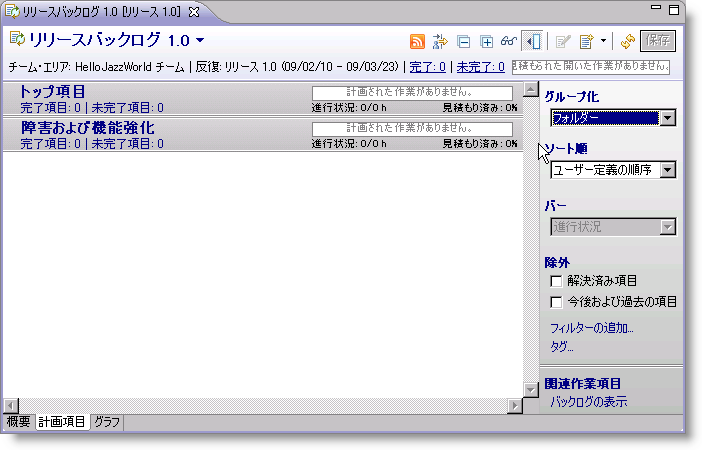Refresh the plan with yellow arrows icon
Screen dimensions: 702x450
click(628, 42)
